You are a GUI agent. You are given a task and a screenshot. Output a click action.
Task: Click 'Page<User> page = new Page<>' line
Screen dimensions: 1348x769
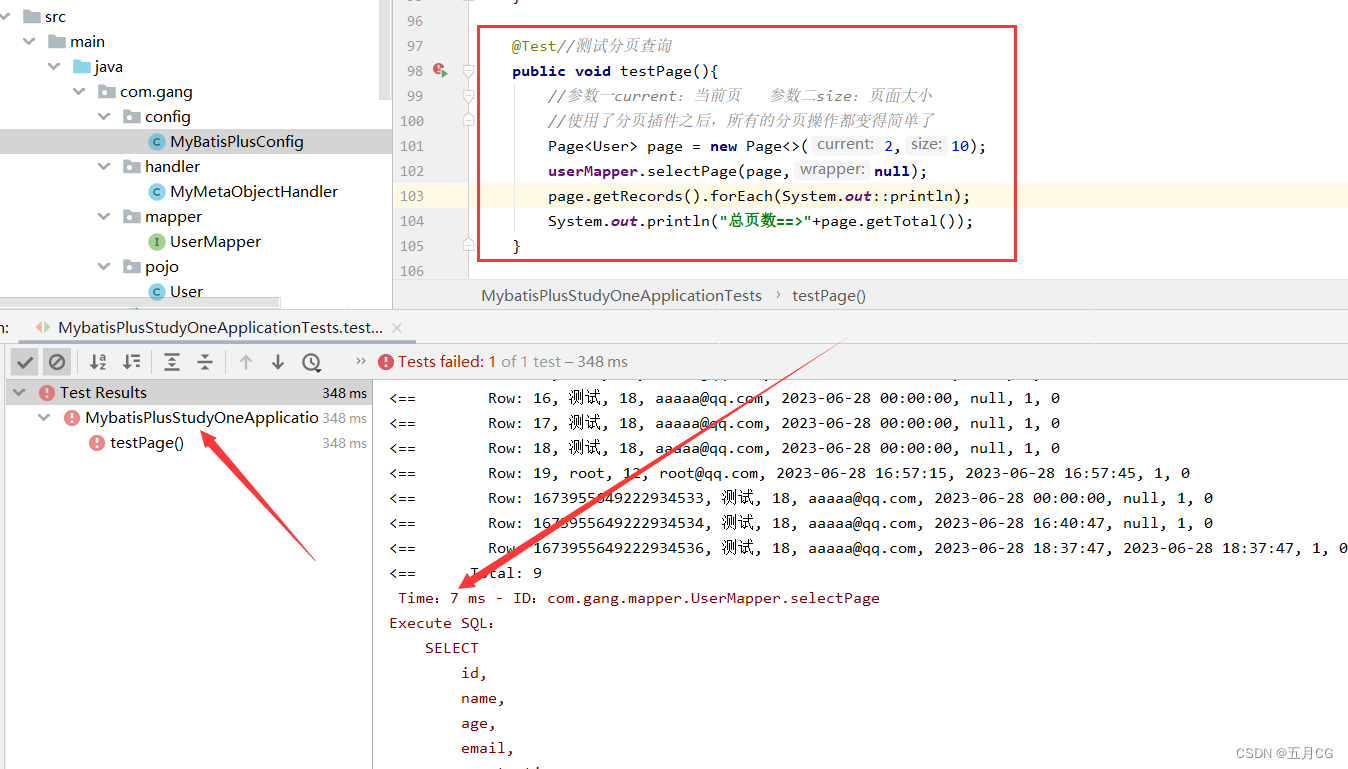767,146
